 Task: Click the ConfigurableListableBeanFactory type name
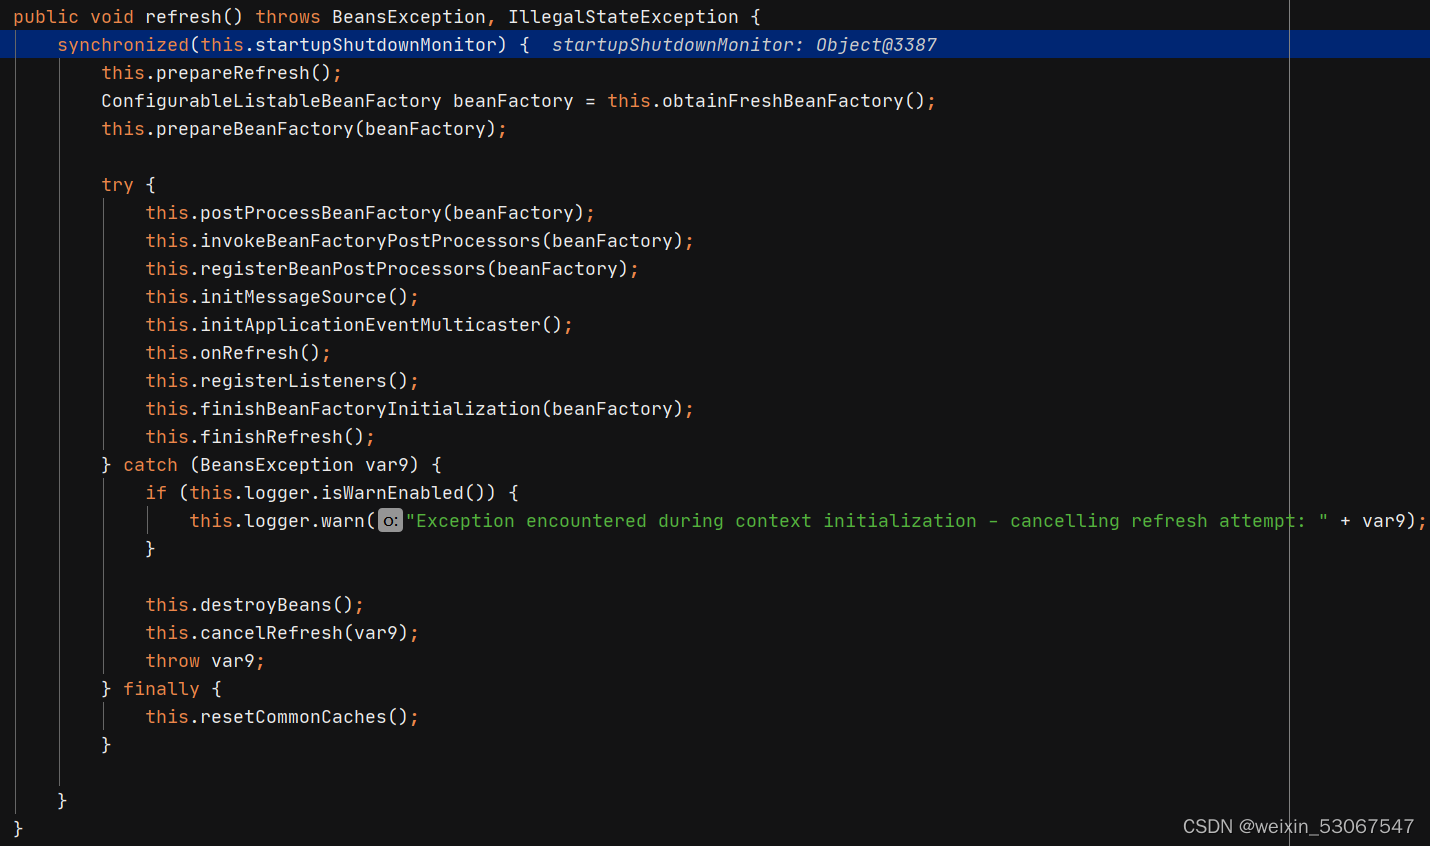pos(271,101)
